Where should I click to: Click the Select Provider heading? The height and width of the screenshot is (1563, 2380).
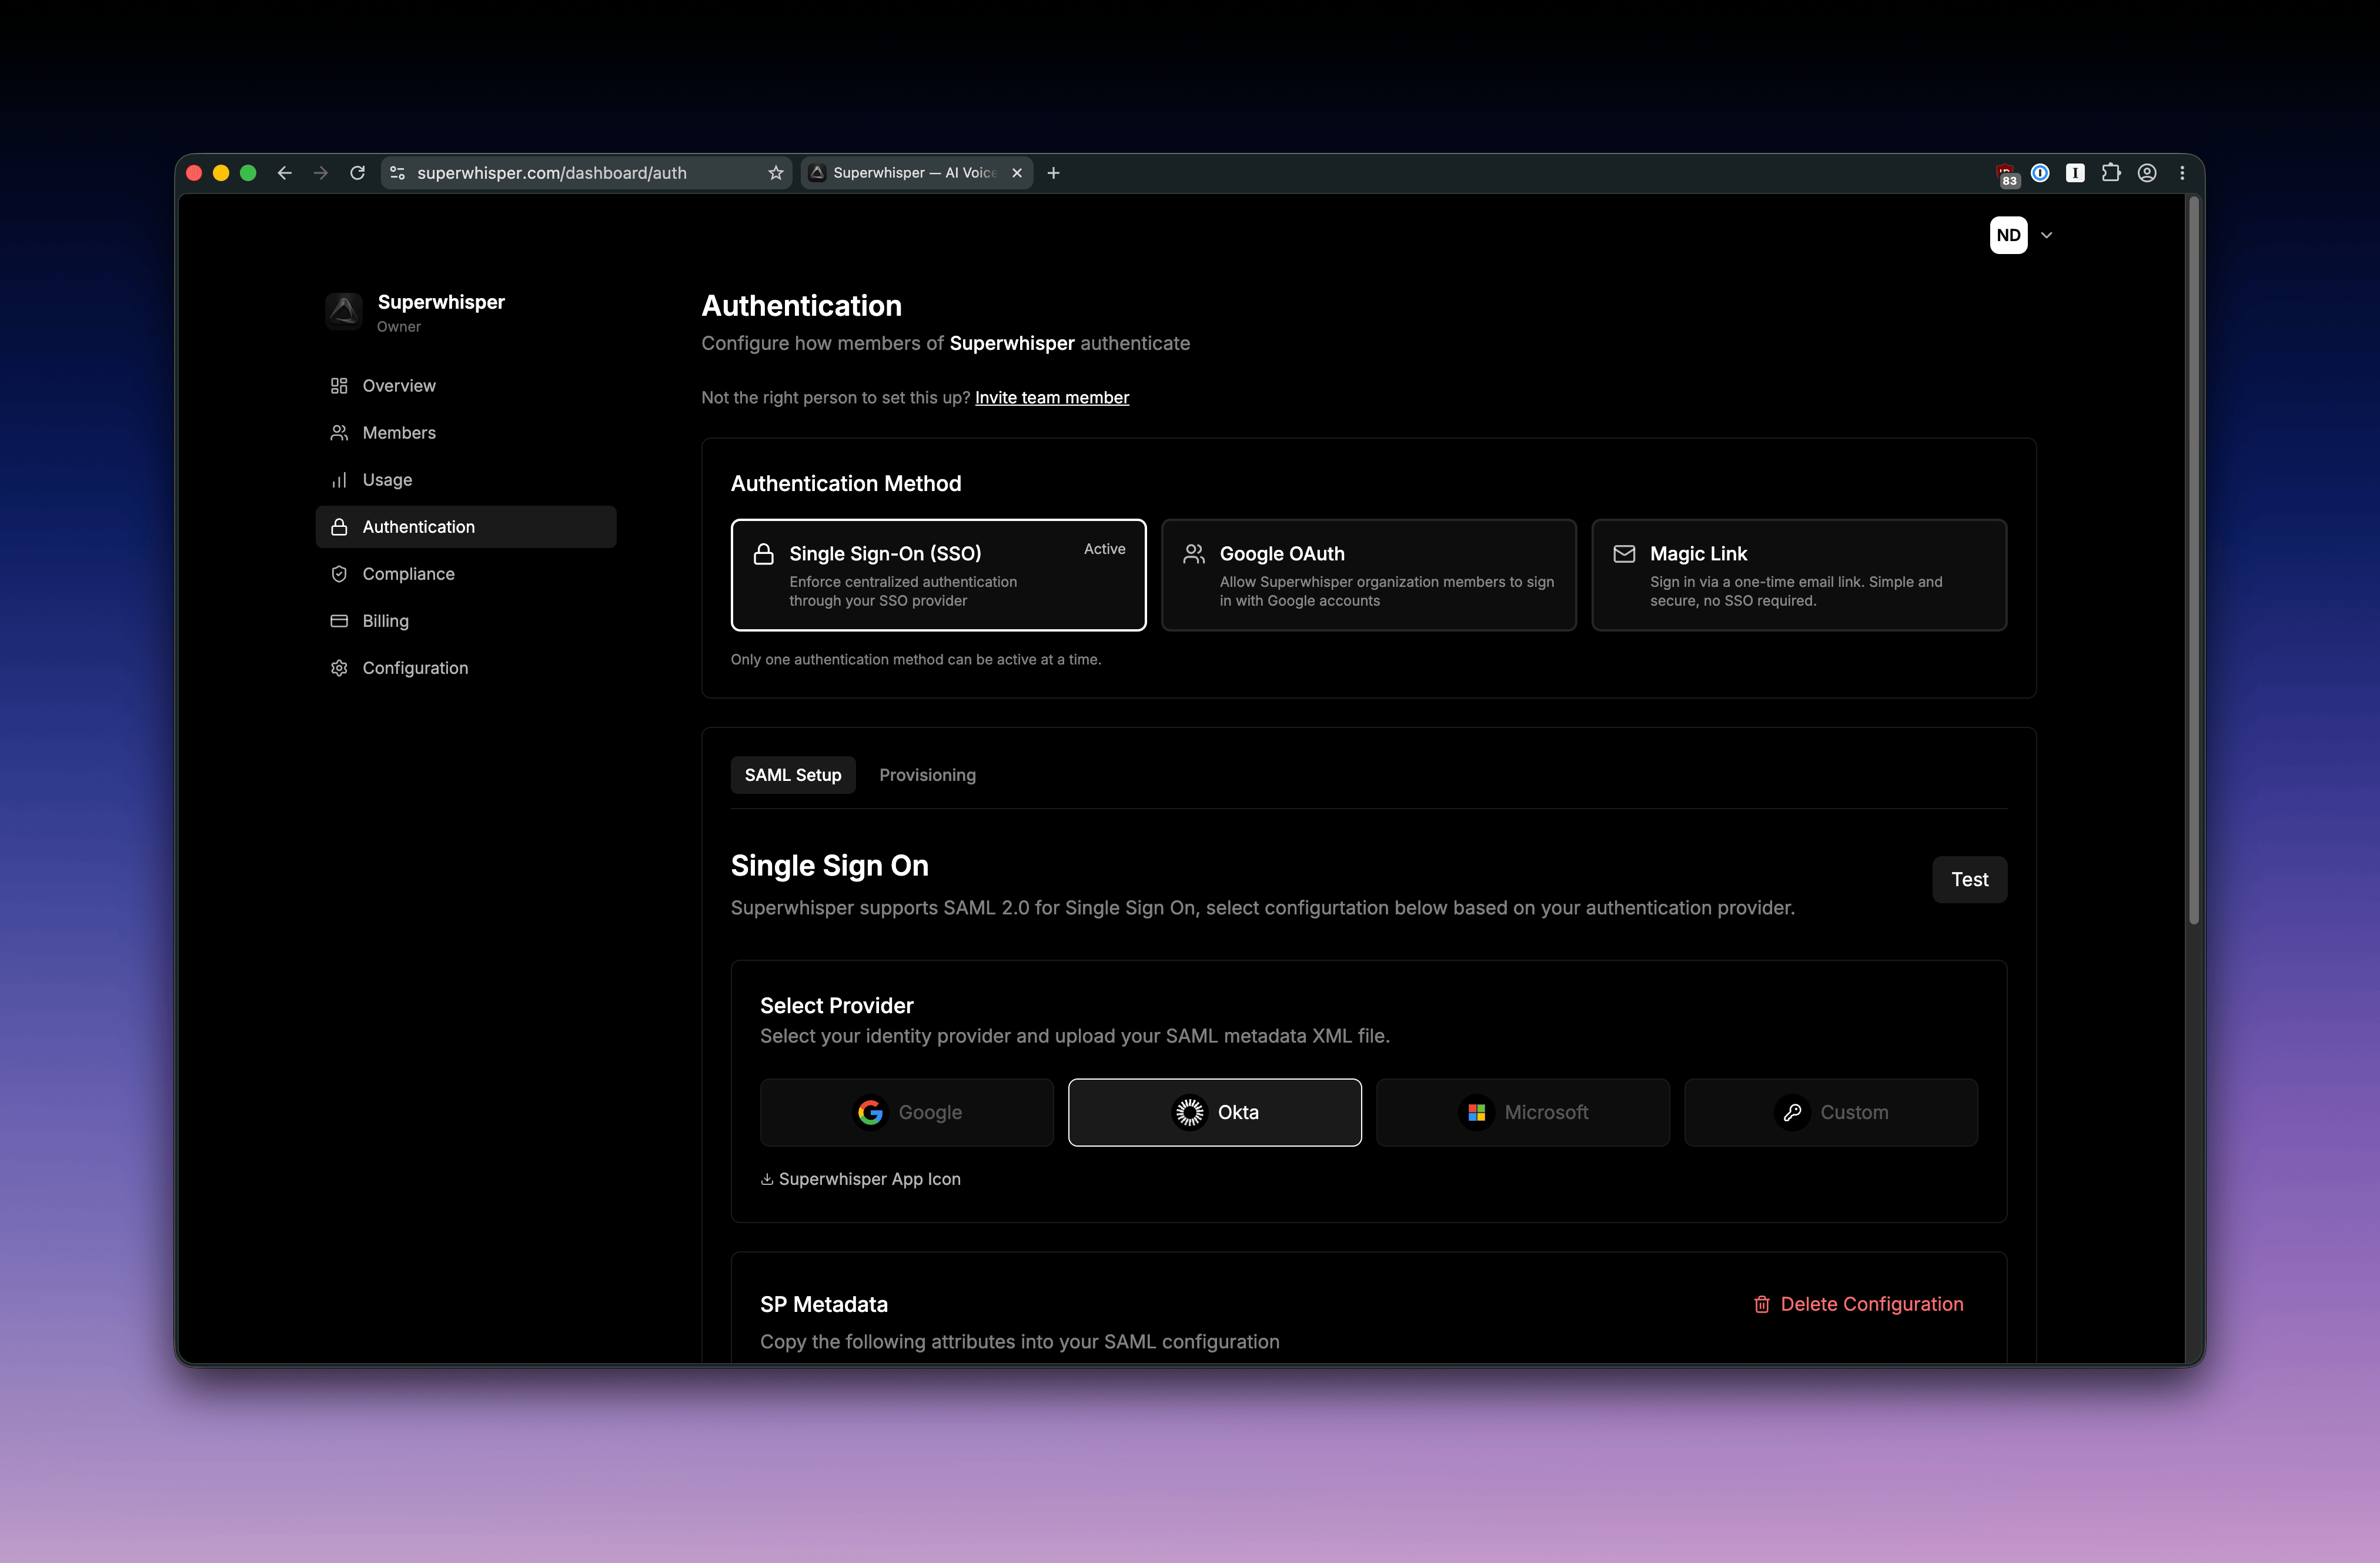point(837,1006)
